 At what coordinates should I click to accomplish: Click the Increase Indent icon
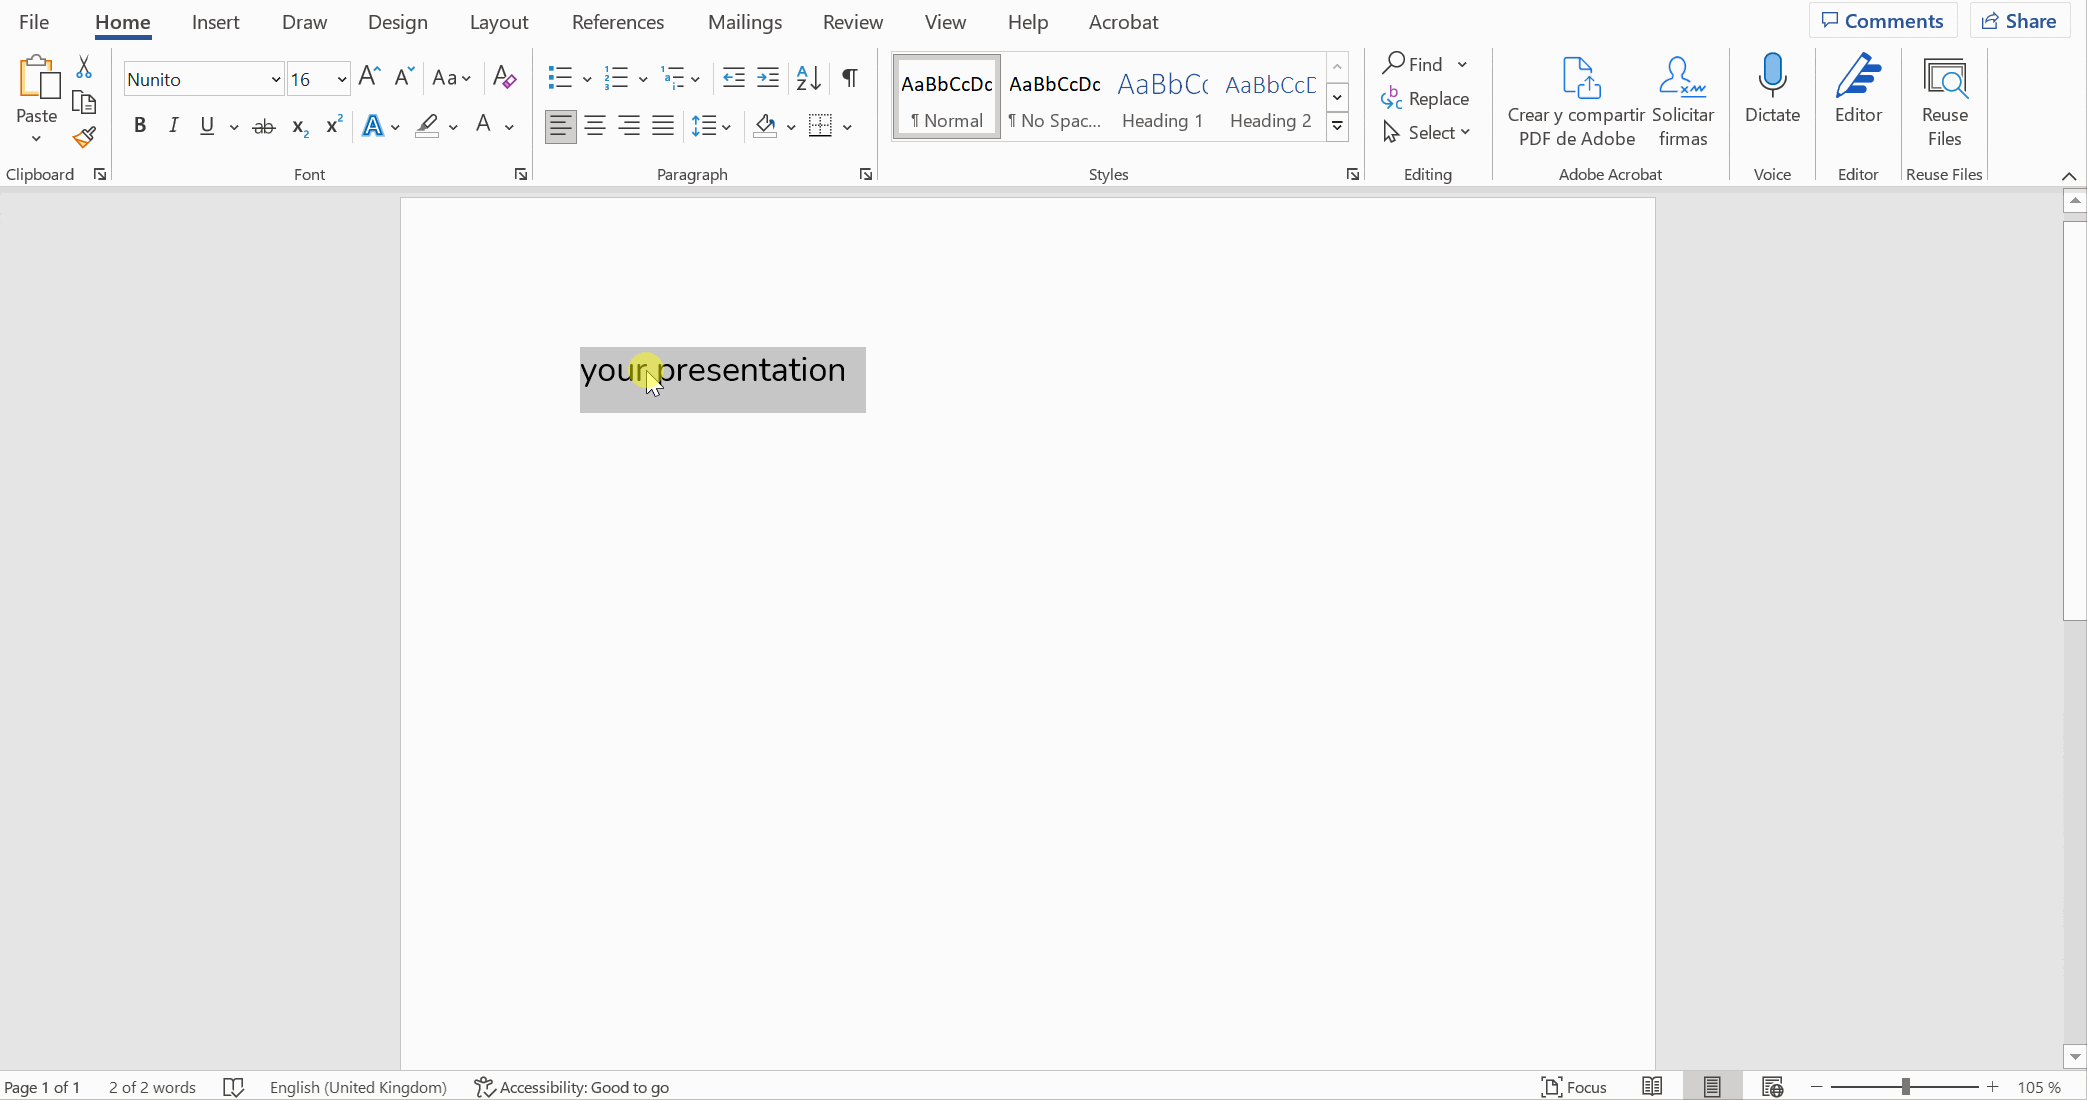pyautogui.click(x=769, y=77)
